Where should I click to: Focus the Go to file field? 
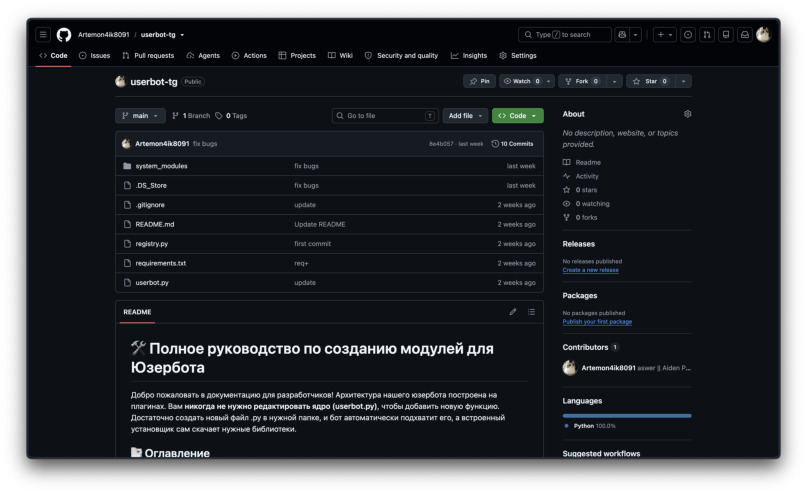pos(385,116)
